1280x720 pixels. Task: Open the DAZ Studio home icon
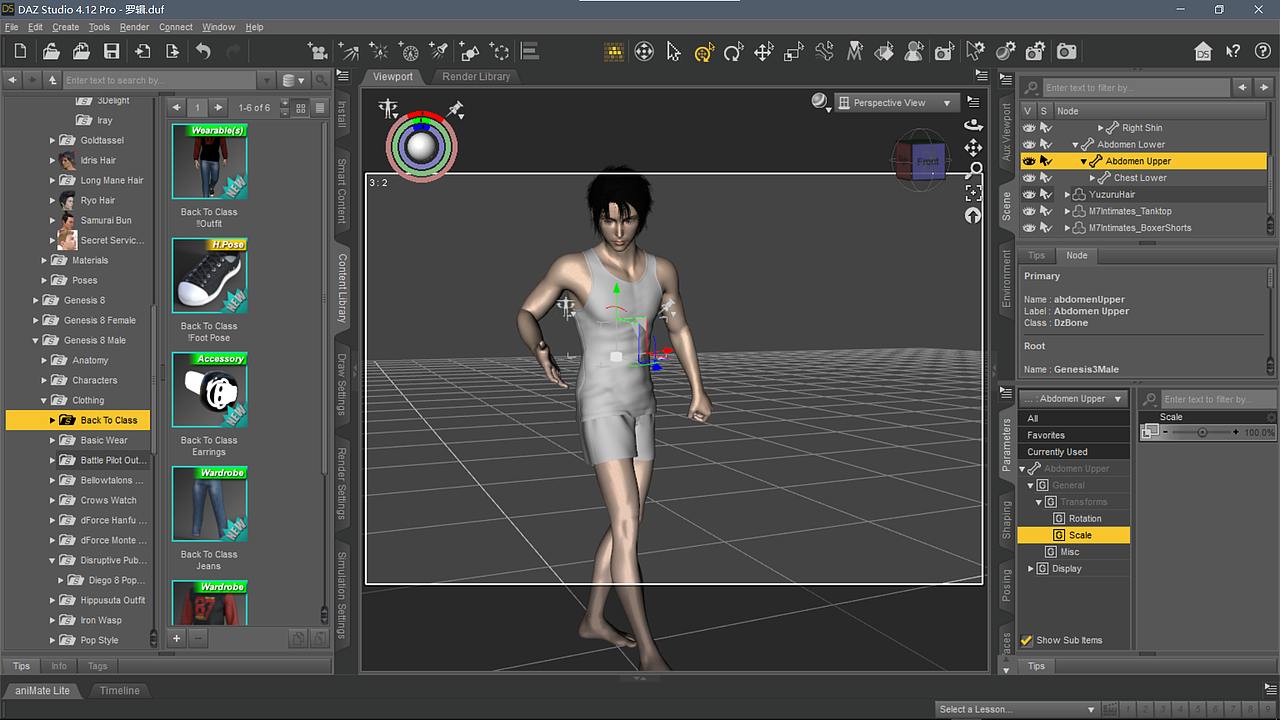tap(1204, 51)
